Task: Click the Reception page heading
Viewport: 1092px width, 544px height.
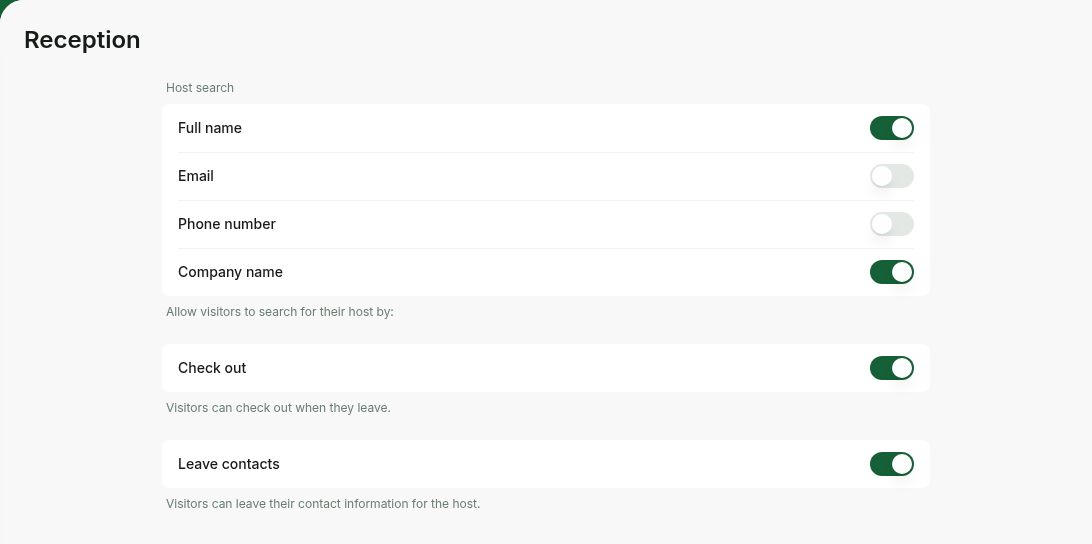Action: point(82,40)
